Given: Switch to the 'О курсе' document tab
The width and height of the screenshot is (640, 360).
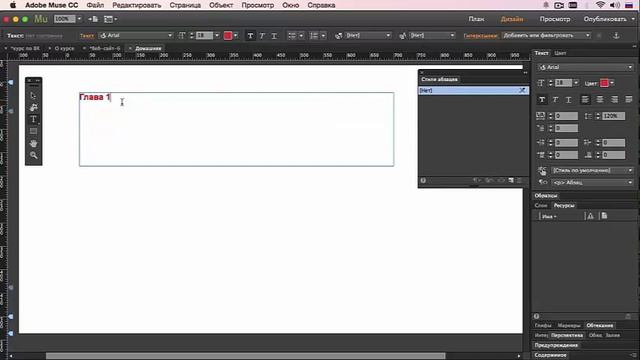Looking at the screenshot, I should (x=64, y=48).
